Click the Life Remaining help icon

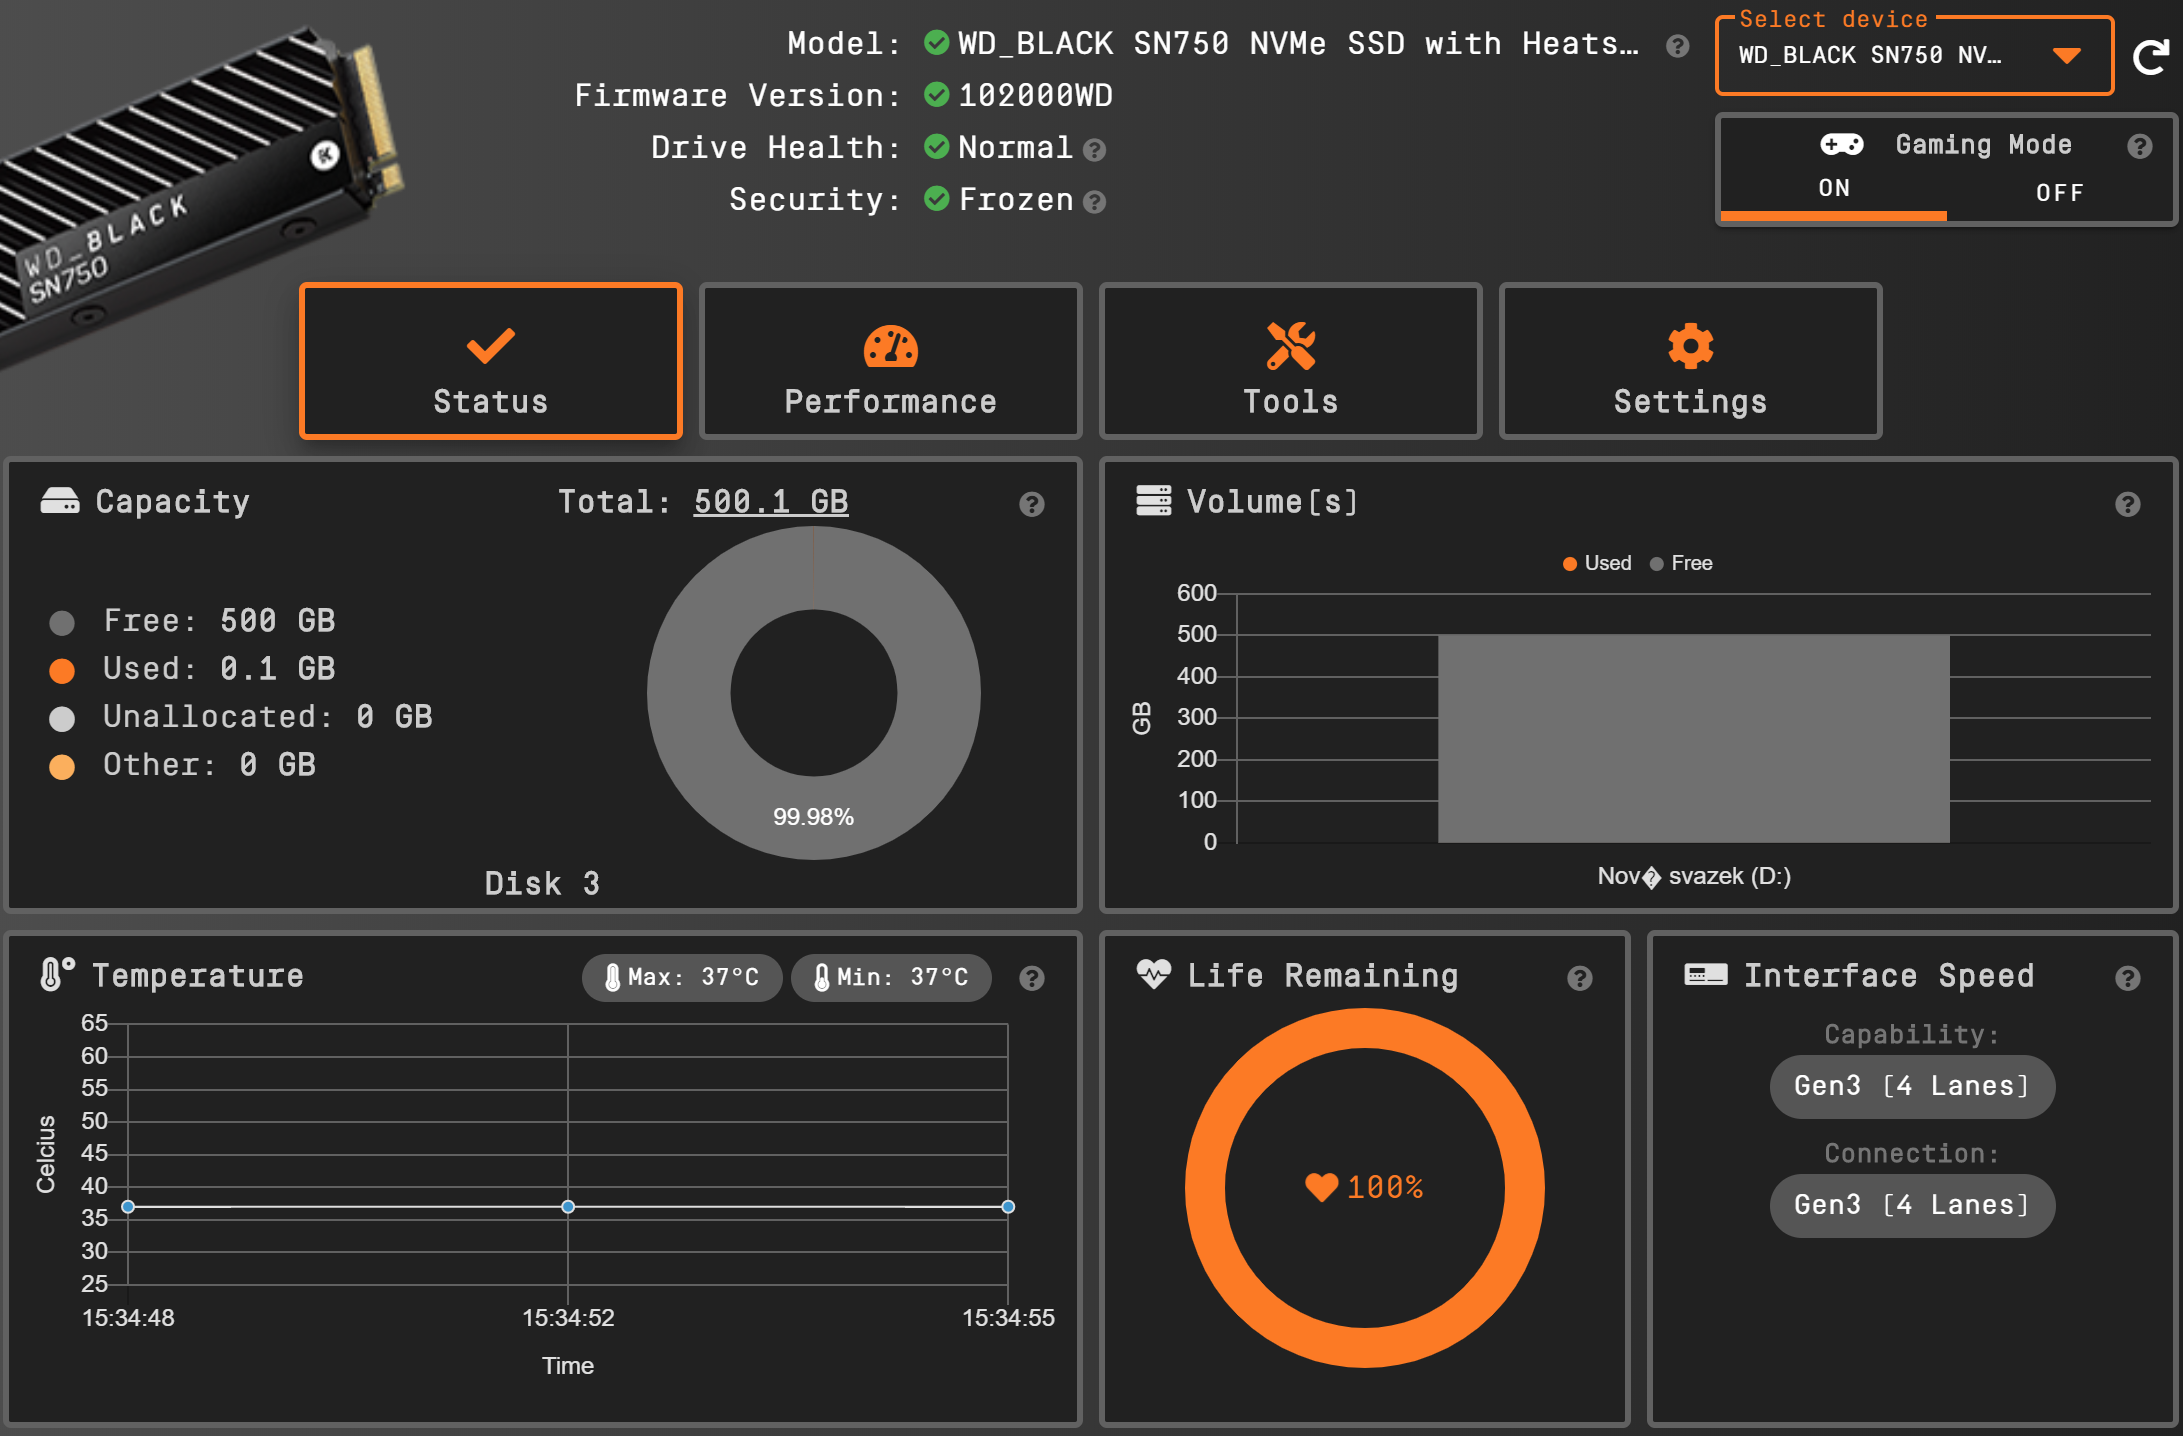pos(1579,978)
